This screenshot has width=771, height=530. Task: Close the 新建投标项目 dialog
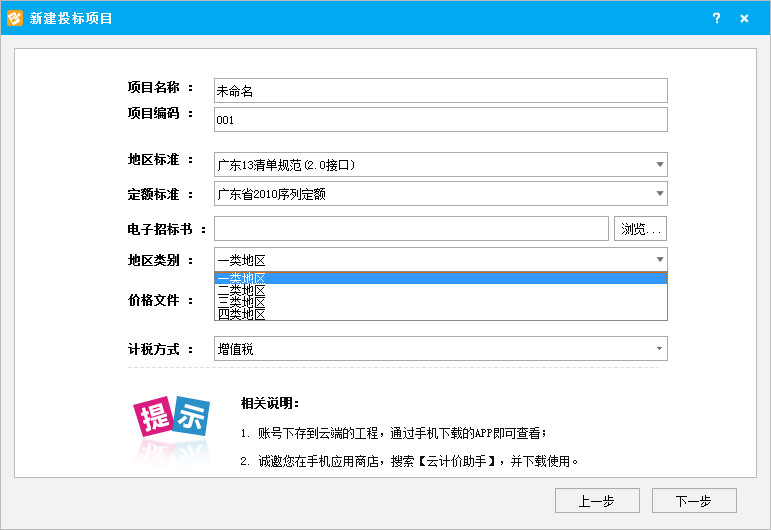(x=745, y=18)
